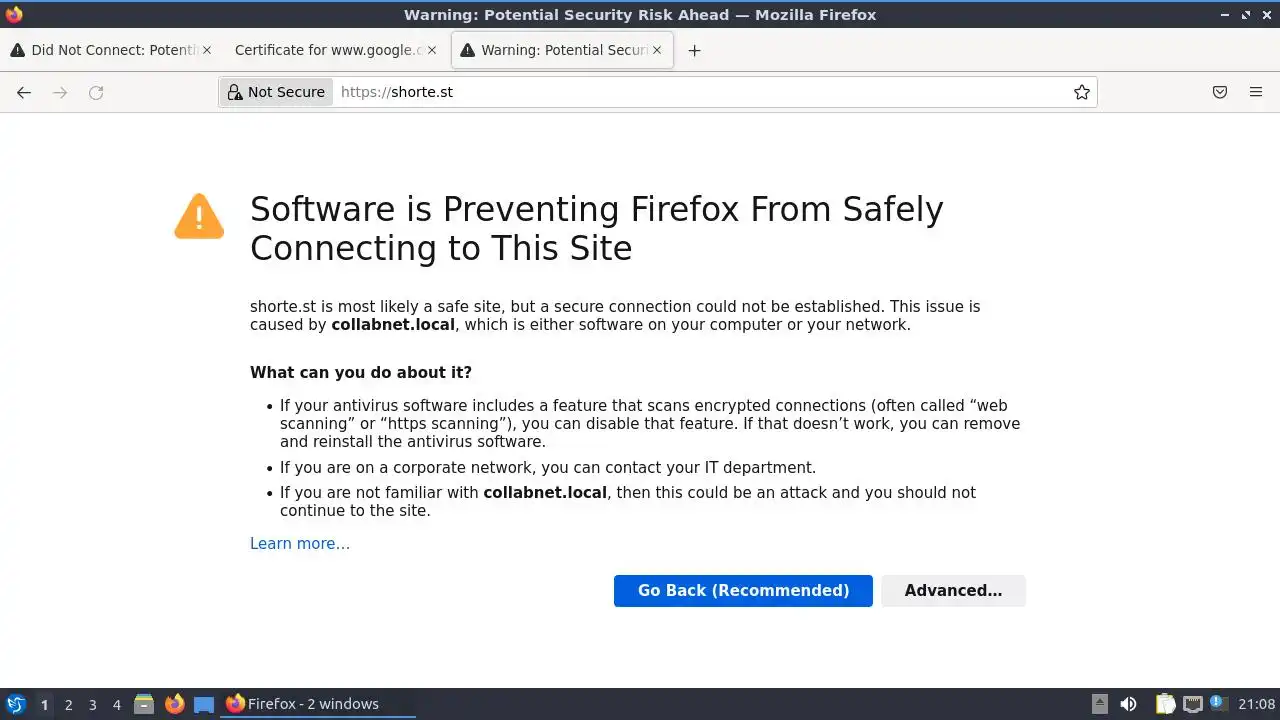Image resolution: width=1280 pixels, height=720 pixels.
Task: Launch Firefox from the taskbar quick launcher
Action: pyautogui.click(x=174, y=704)
